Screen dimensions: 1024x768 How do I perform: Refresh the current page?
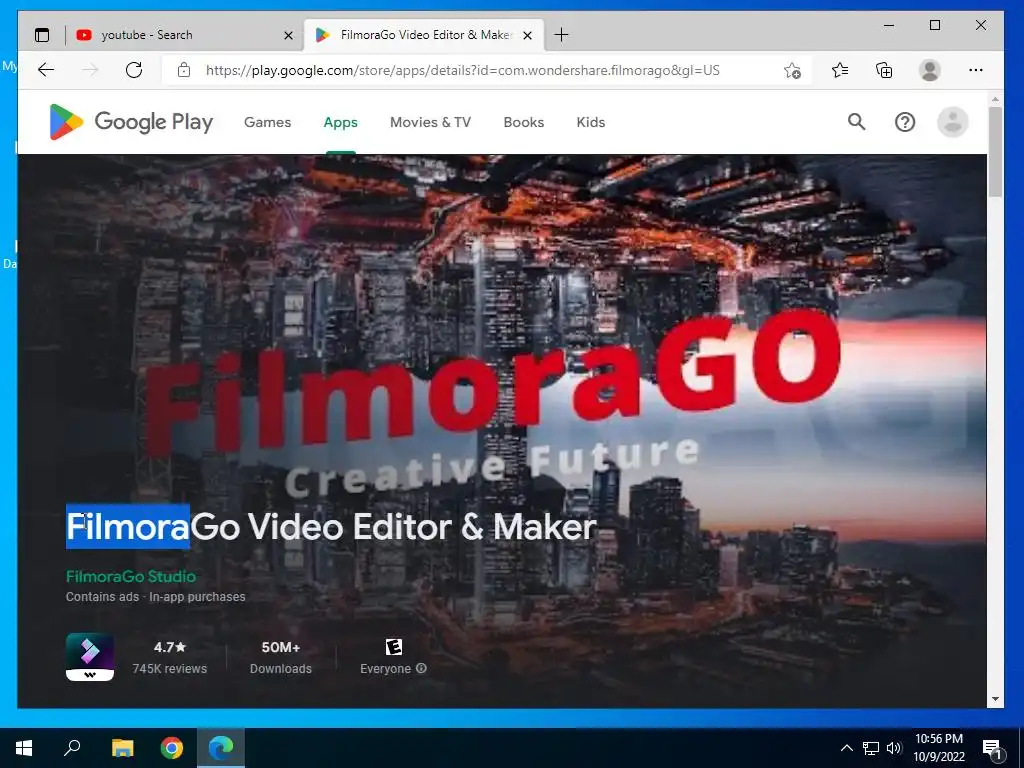coord(134,70)
